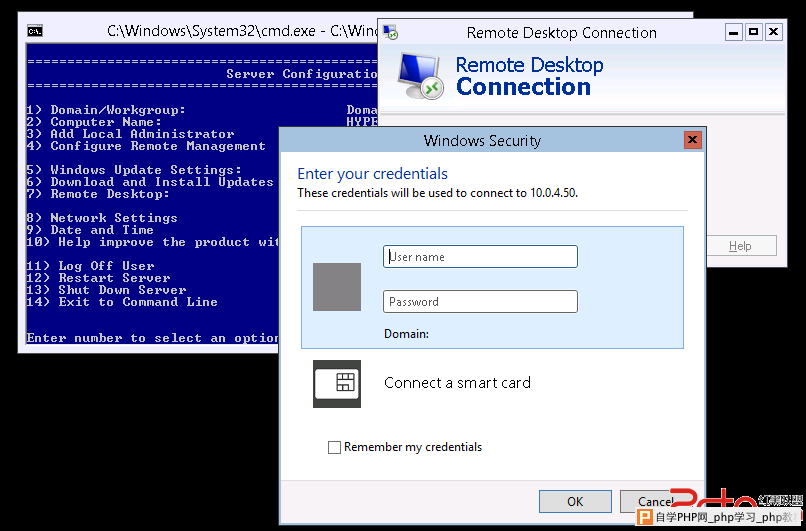
Task: Click 'Enter number to select an option' prompt
Action: (152, 338)
